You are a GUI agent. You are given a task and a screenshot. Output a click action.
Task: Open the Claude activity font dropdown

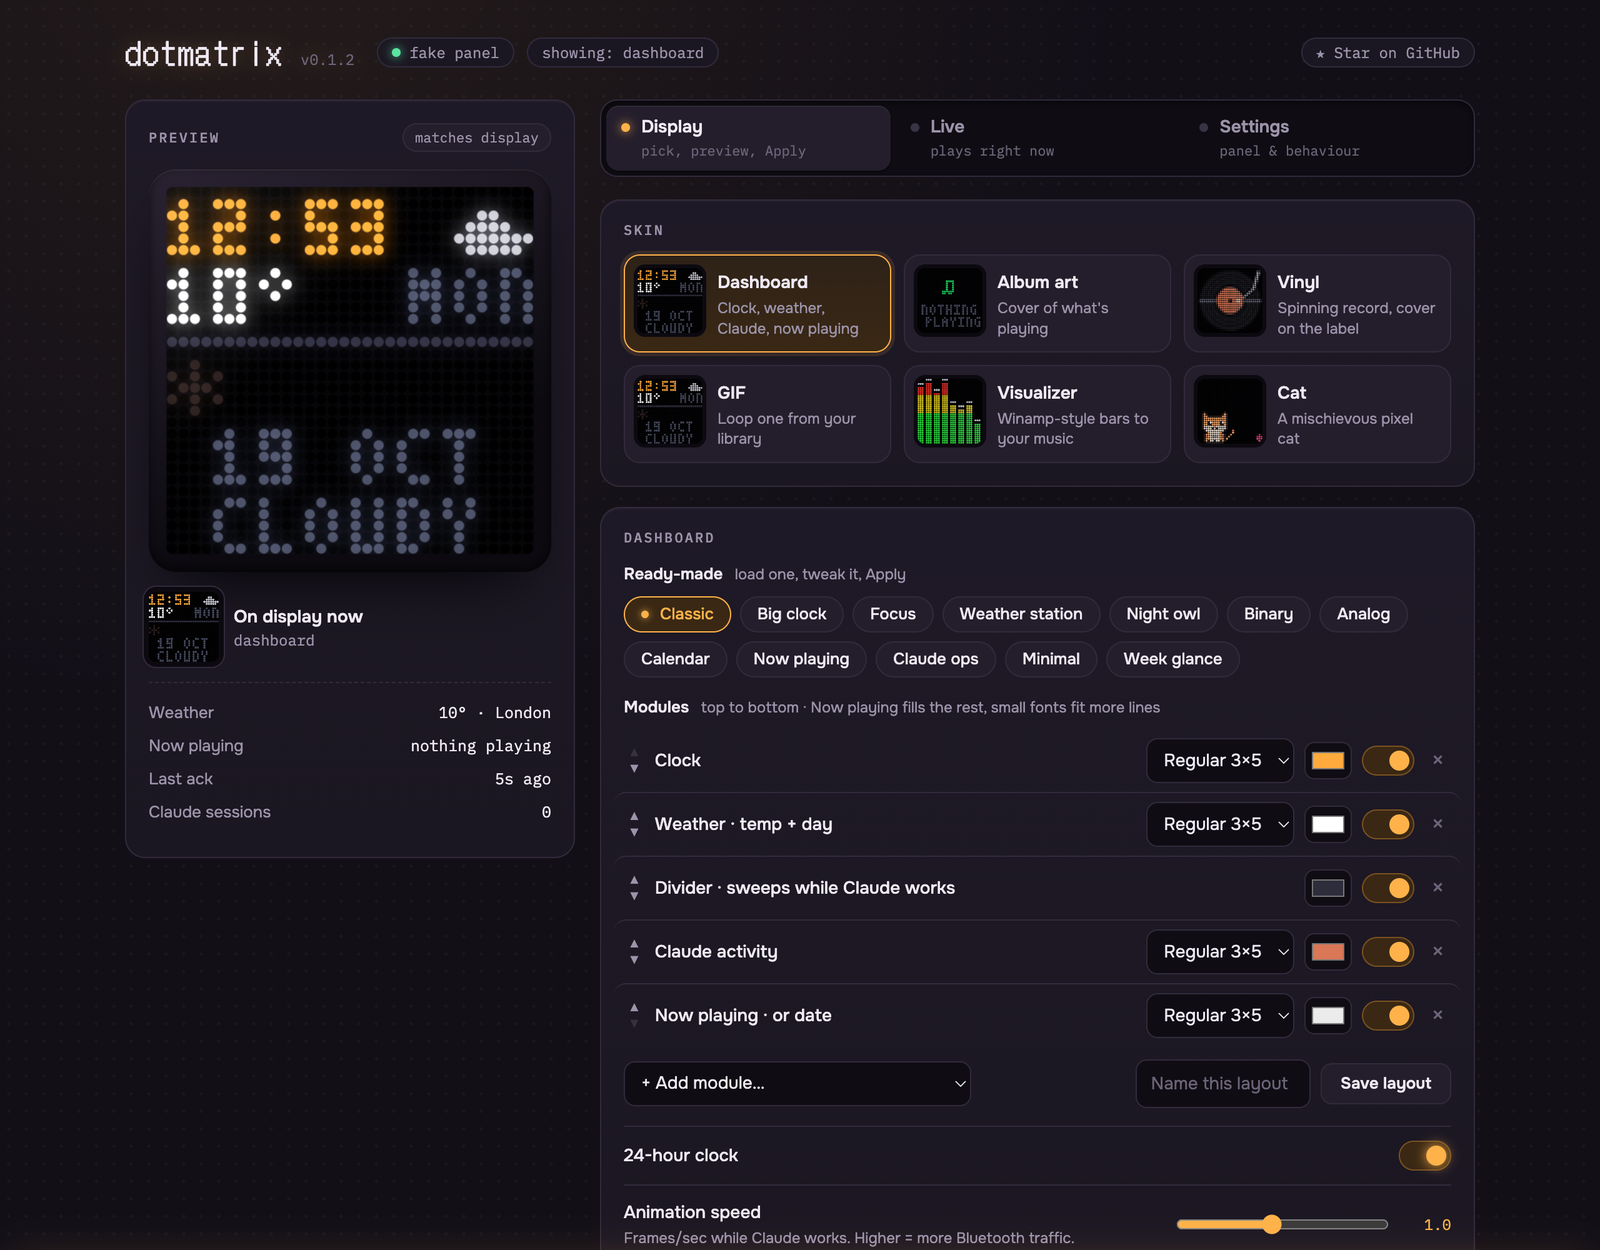[x=1220, y=951]
